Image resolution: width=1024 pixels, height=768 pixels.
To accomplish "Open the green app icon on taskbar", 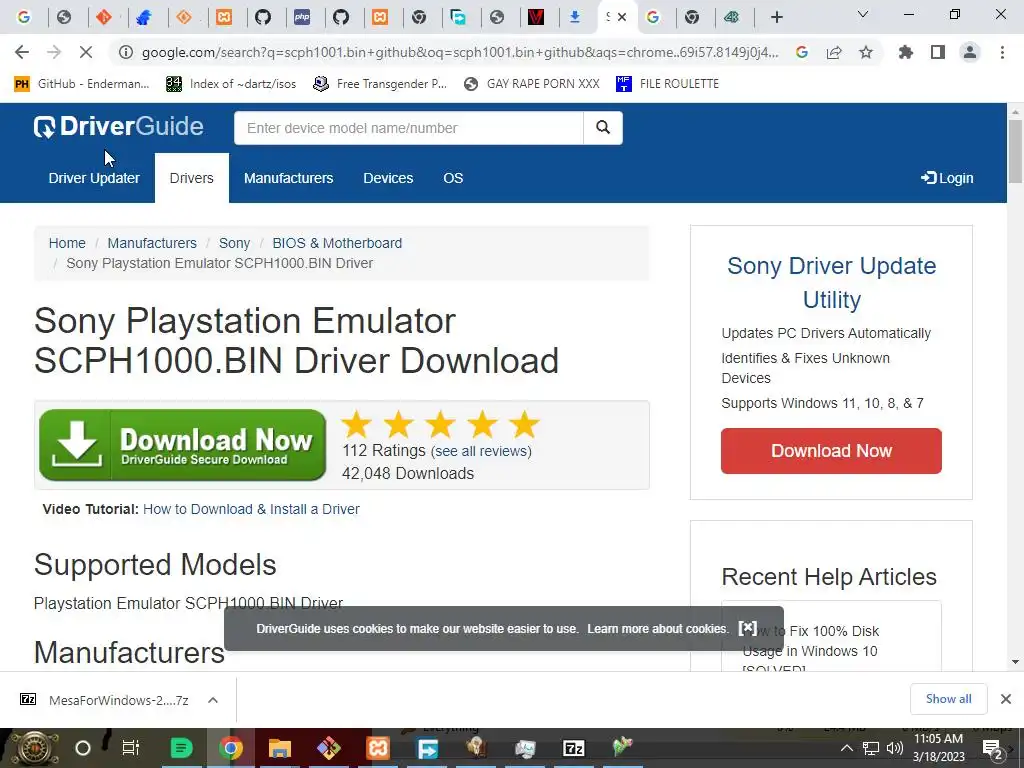I will tap(181, 748).
